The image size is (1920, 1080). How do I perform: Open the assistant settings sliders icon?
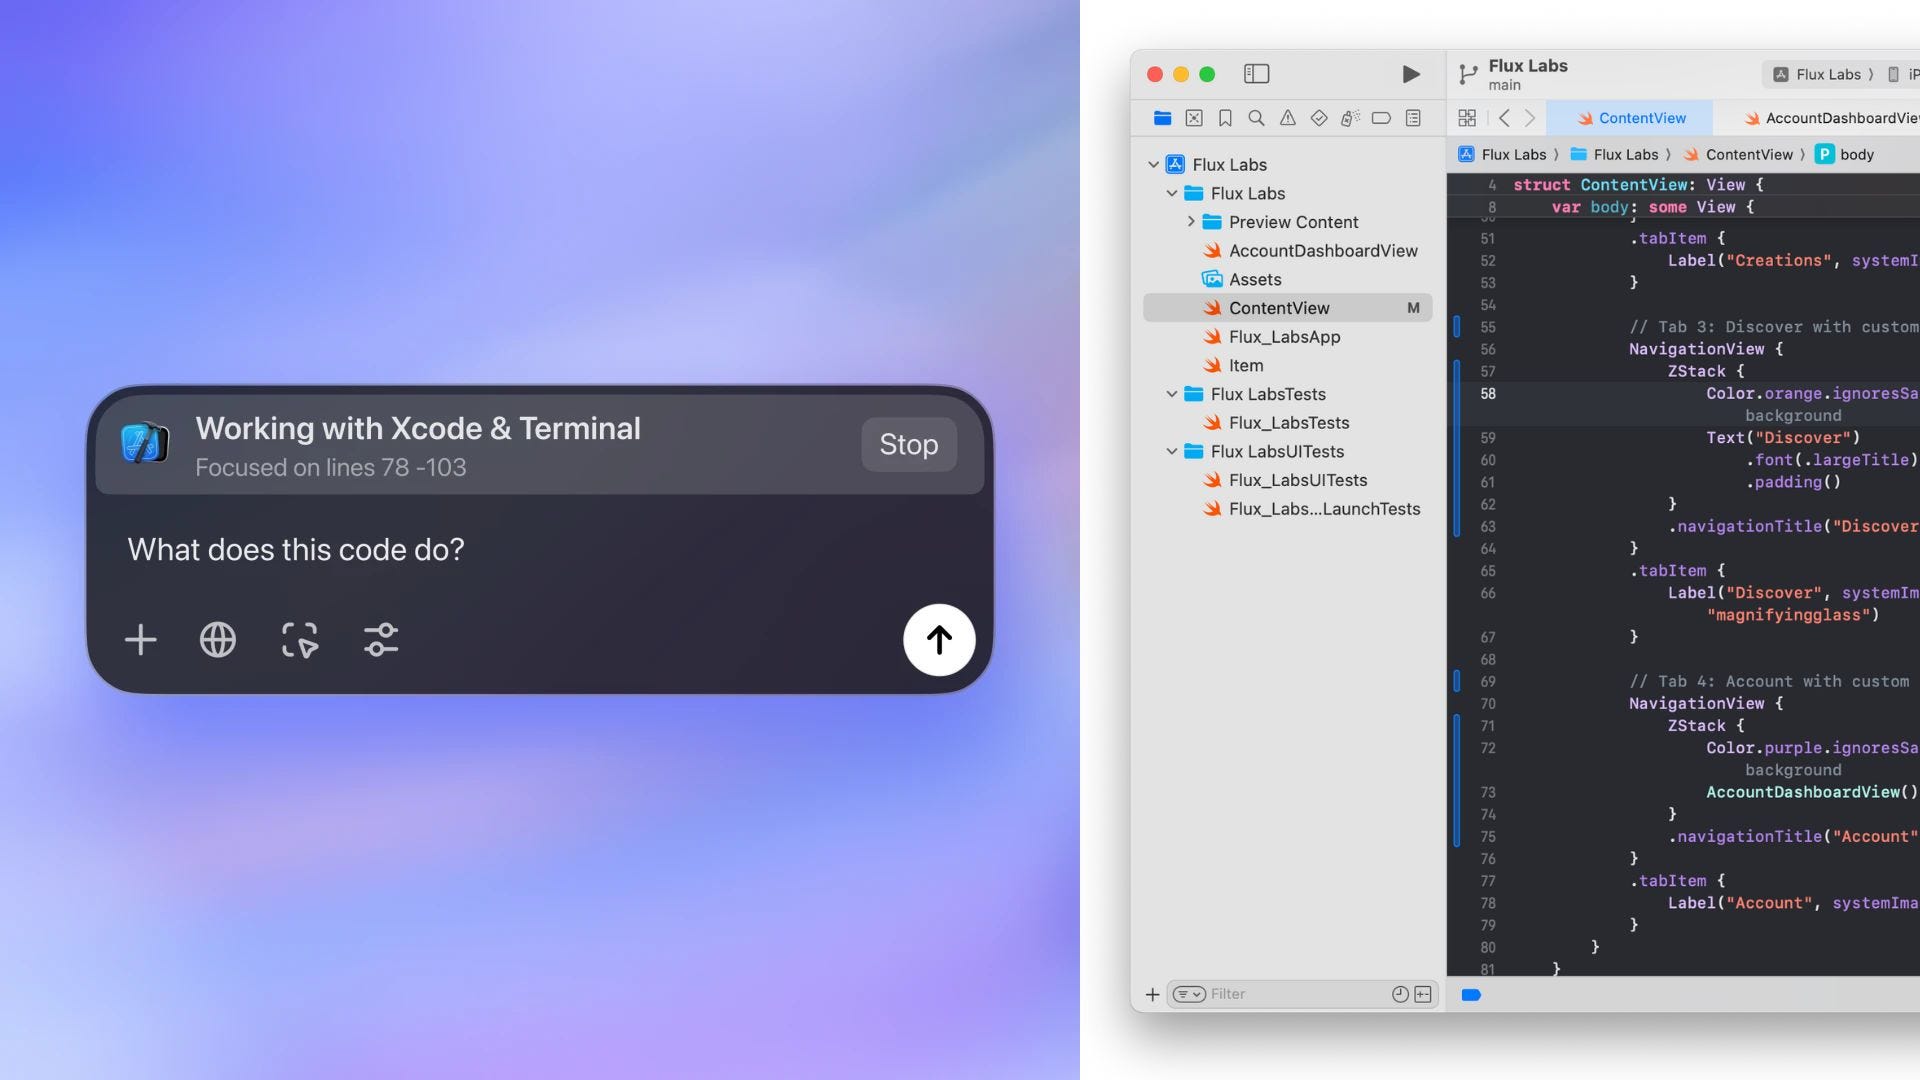tap(381, 640)
